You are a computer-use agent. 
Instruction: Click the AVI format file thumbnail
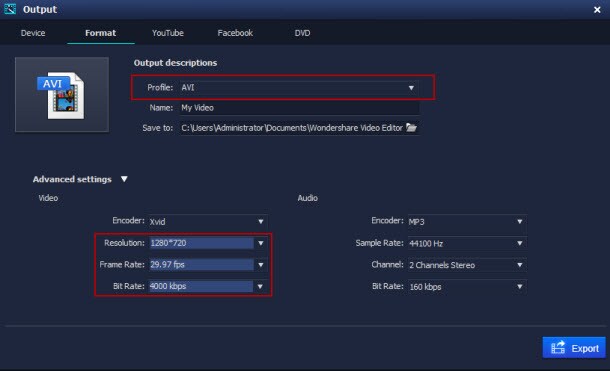coord(62,94)
